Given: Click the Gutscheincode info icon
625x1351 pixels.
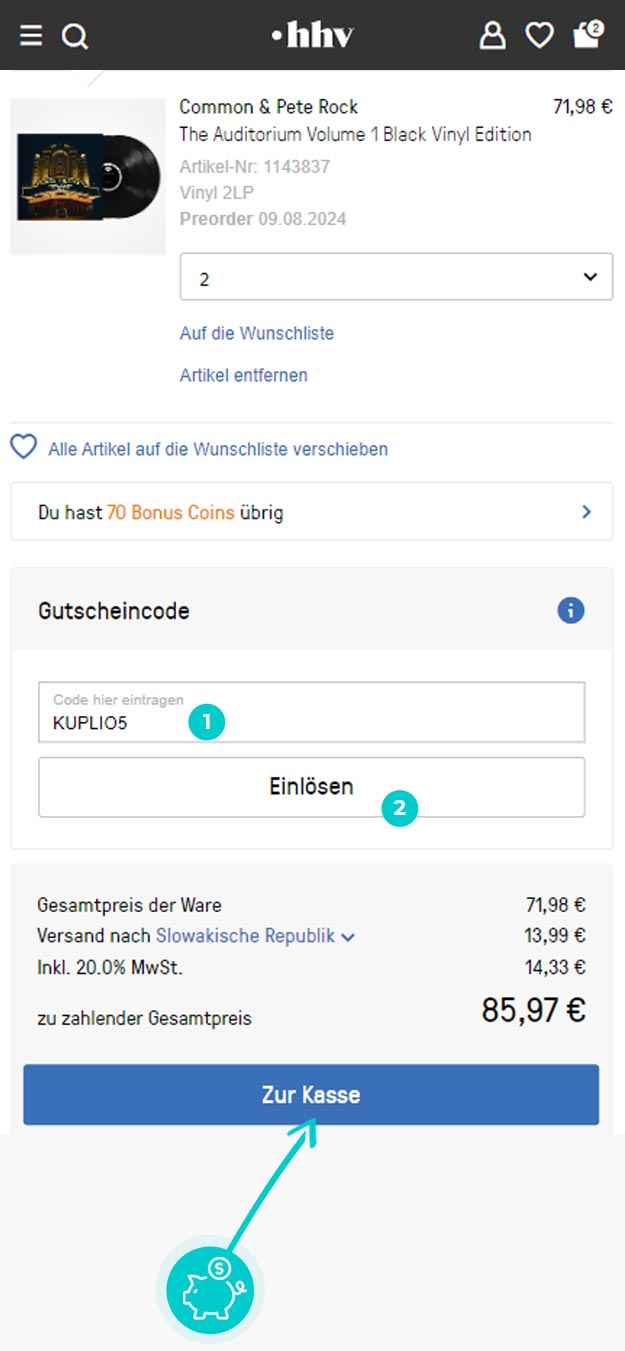Looking at the screenshot, I should (571, 610).
